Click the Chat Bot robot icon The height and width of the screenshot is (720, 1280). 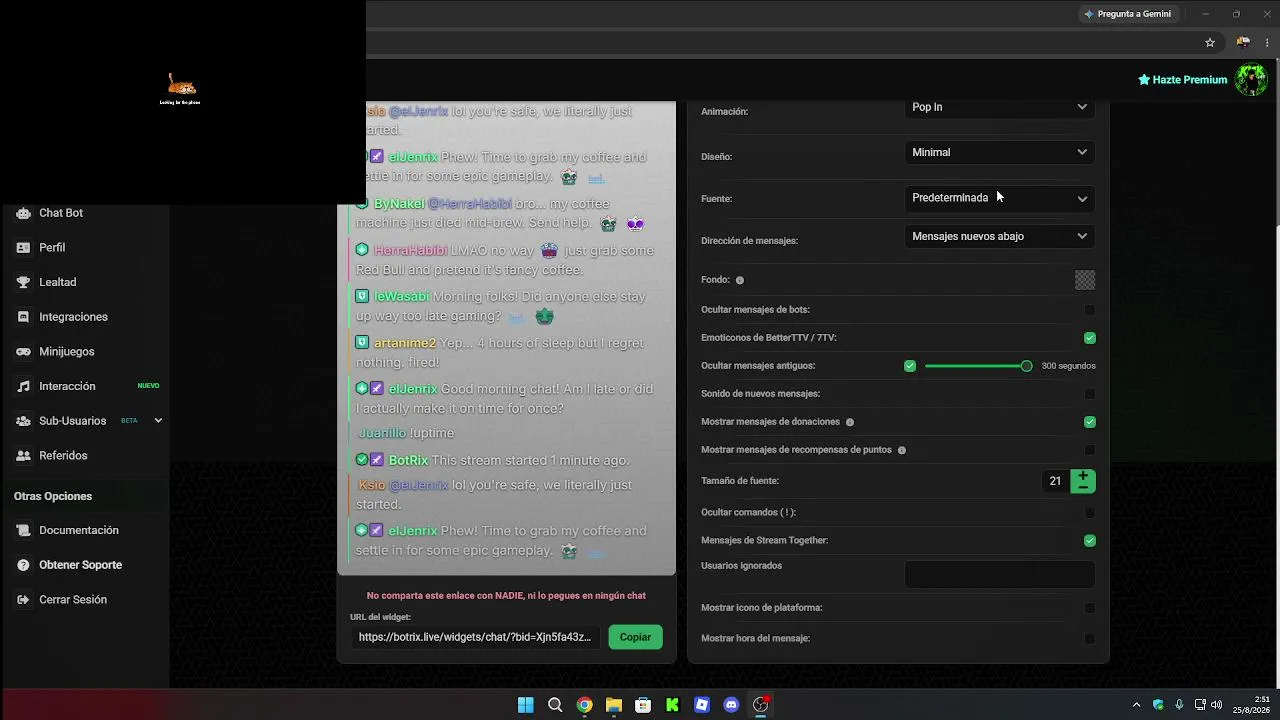pos(23,213)
